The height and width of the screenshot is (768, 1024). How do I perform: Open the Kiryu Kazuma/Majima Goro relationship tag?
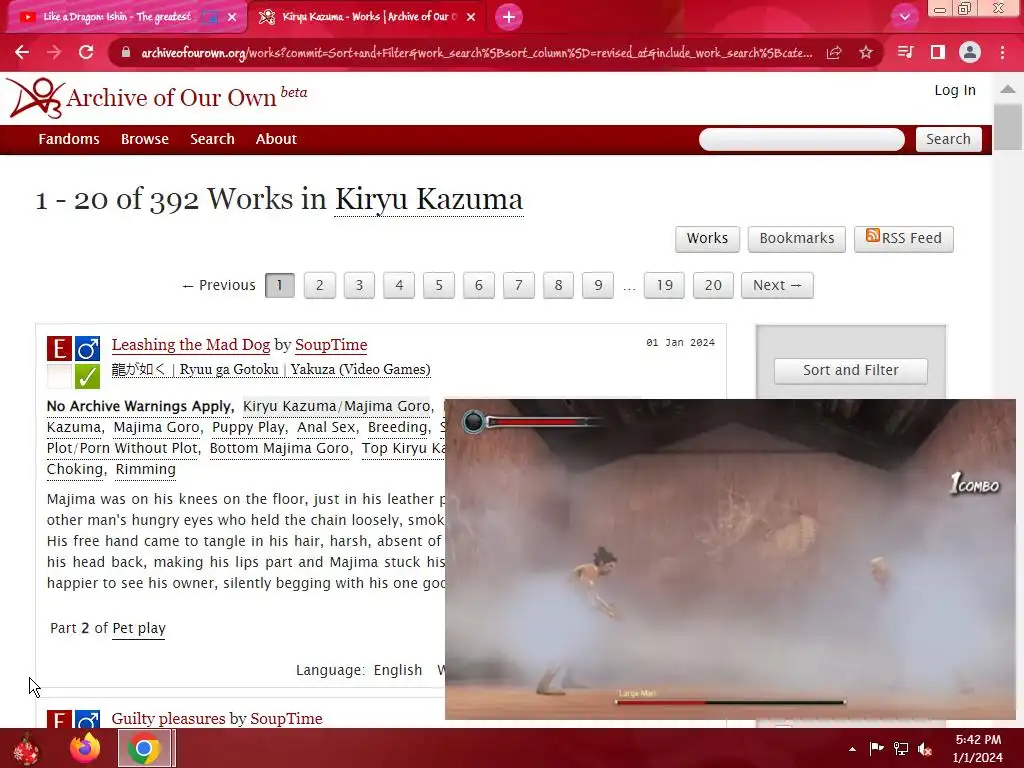click(336, 406)
